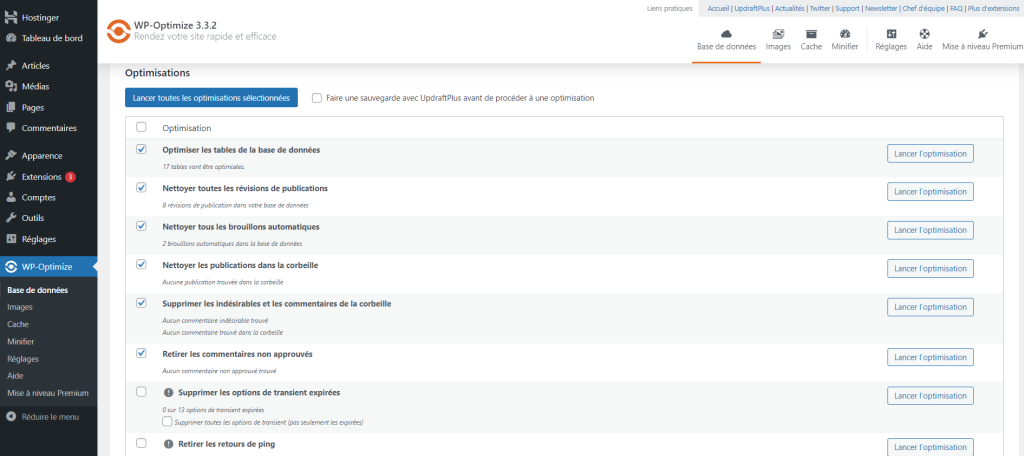Enable the UpdraftPlus backup before optimisation checkbox

tap(317, 98)
